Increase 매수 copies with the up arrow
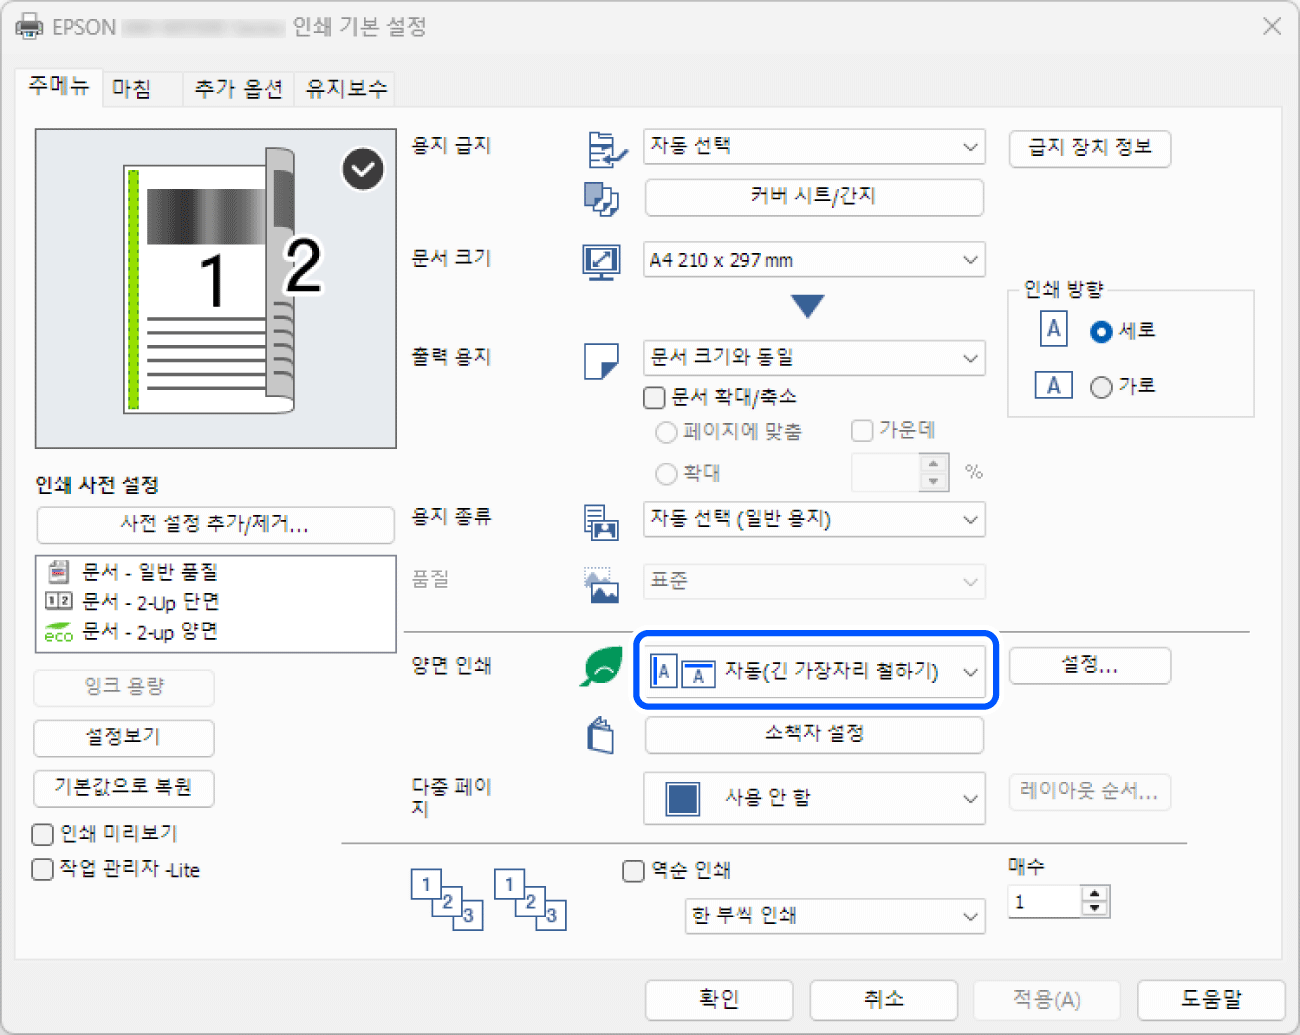This screenshot has width=1300, height=1035. (x=1096, y=894)
